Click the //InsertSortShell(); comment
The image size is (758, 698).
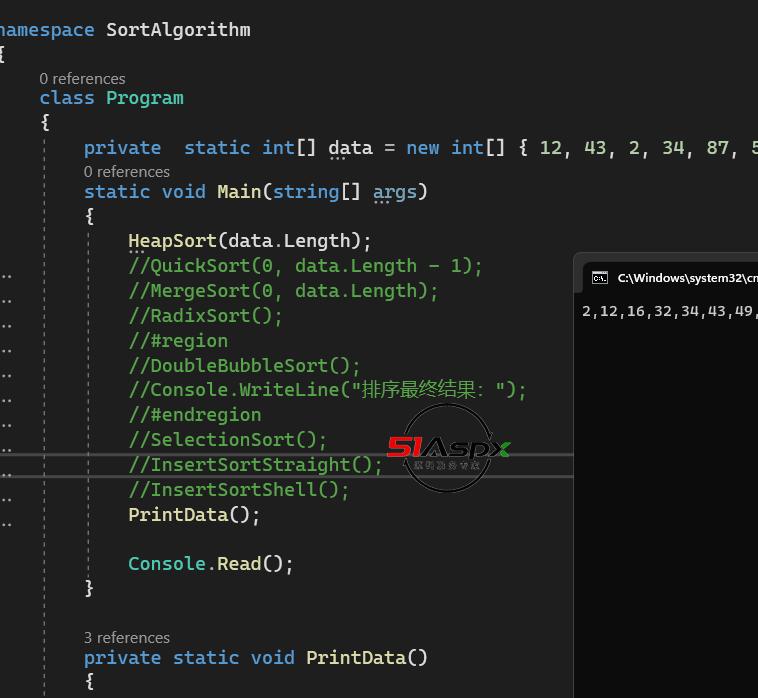pyautogui.click(x=238, y=490)
